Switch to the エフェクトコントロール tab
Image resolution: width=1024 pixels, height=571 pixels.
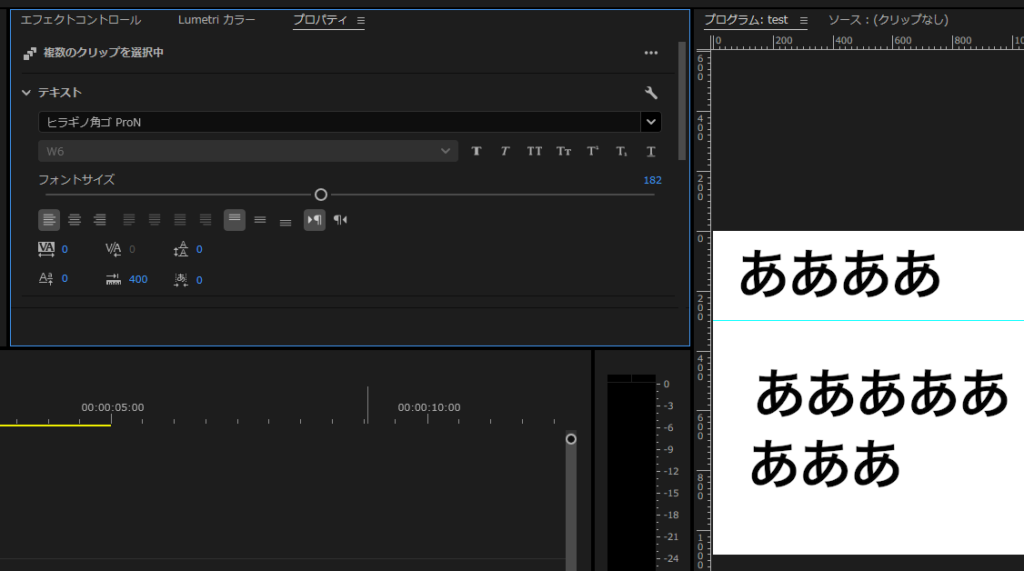point(81,20)
